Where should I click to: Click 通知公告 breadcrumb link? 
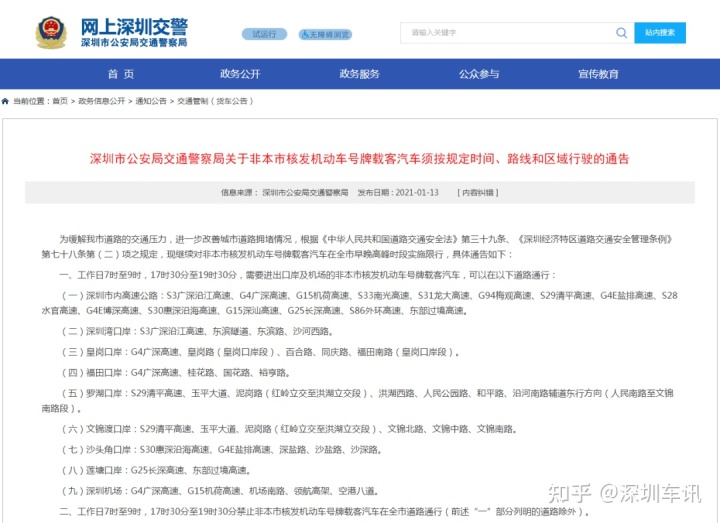[x=151, y=101]
